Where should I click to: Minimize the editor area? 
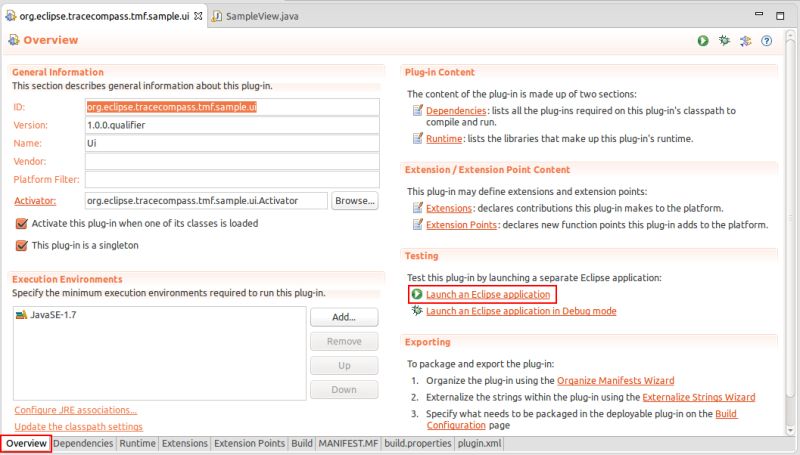(759, 14)
